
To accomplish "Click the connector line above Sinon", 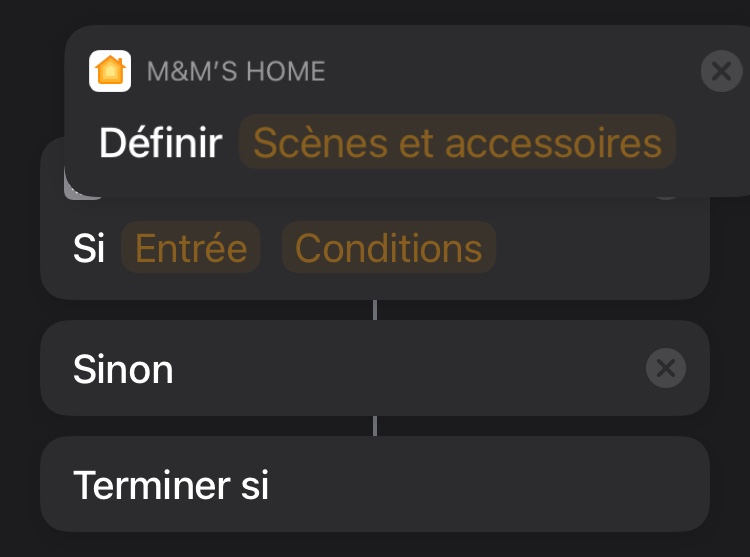I will click(x=375, y=310).
